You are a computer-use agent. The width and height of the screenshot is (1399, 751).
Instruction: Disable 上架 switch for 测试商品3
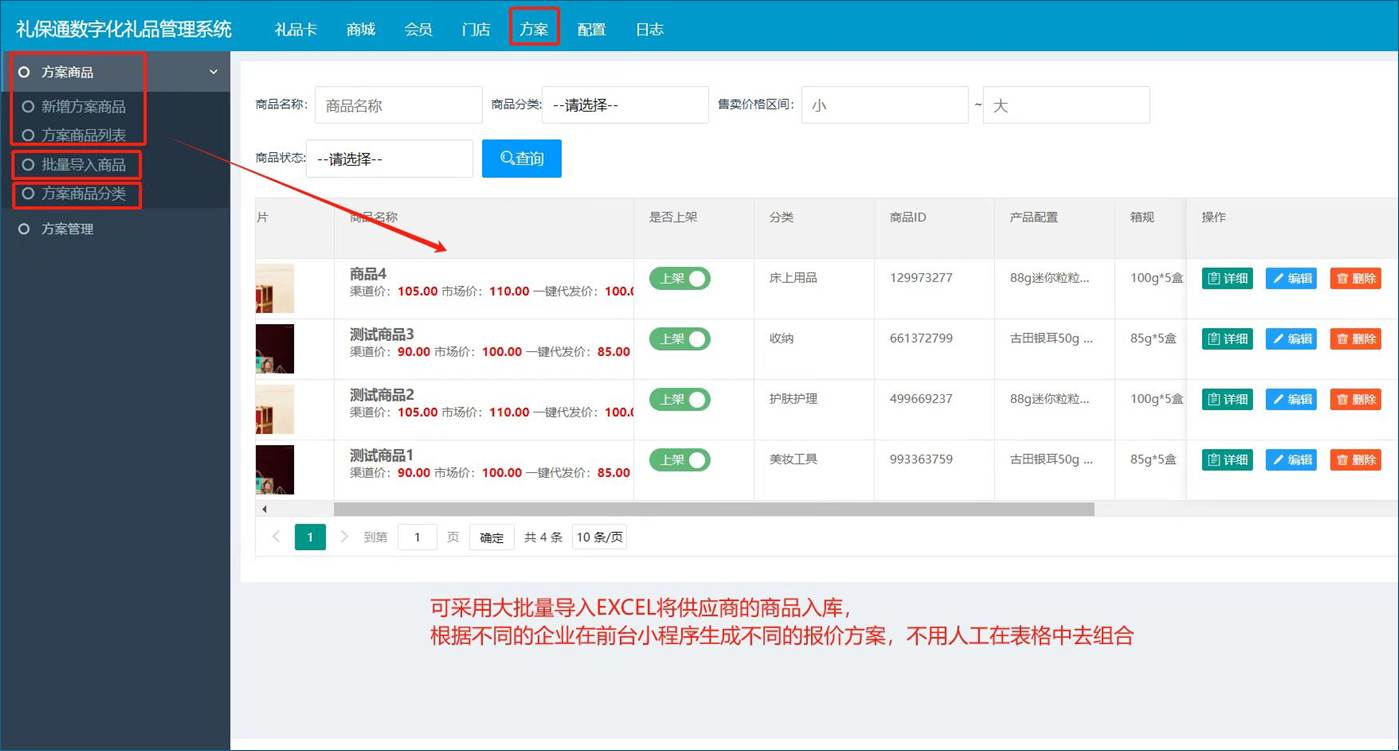[680, 339]
